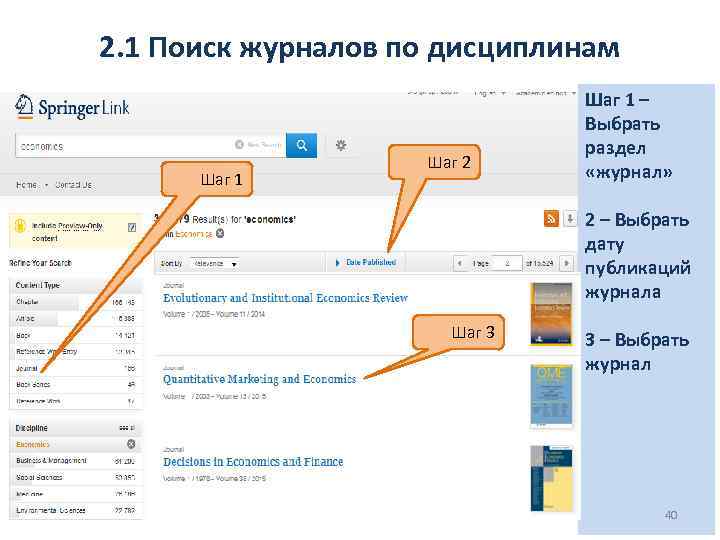Open the Home navigation item

[27, 185]
